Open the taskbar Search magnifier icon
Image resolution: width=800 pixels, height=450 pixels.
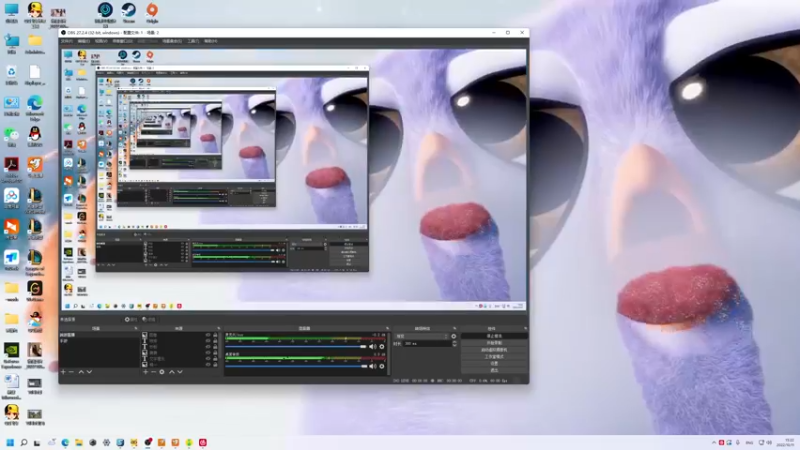[x=23, y=442]
